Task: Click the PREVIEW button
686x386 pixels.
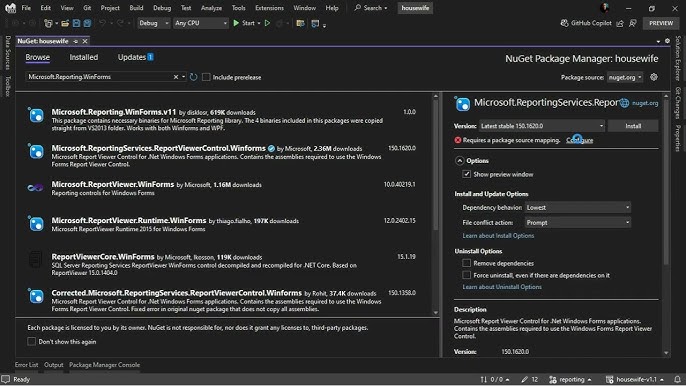Action: (x=661, y=23)
